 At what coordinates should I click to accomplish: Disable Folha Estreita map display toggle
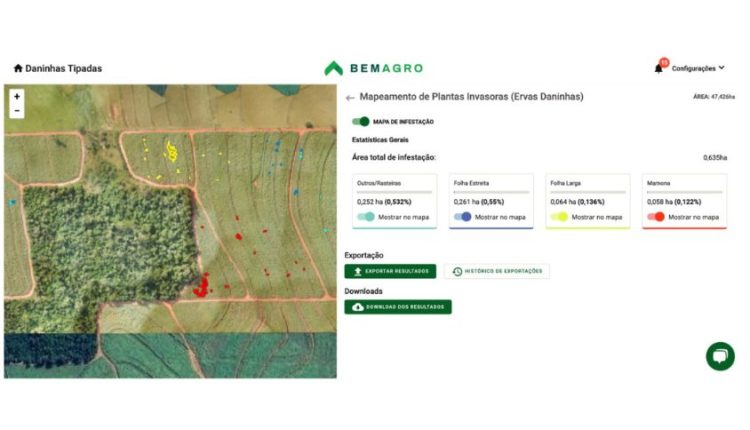click(x=463, y=216)
